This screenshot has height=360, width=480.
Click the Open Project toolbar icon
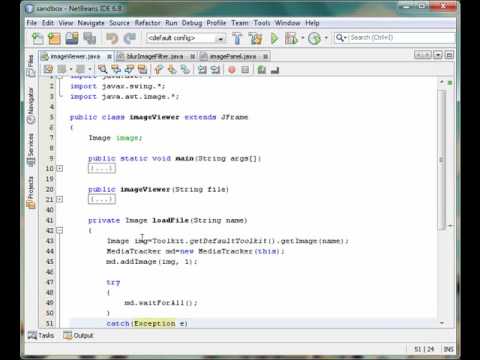pyautogui.click(x=72, y=38)
